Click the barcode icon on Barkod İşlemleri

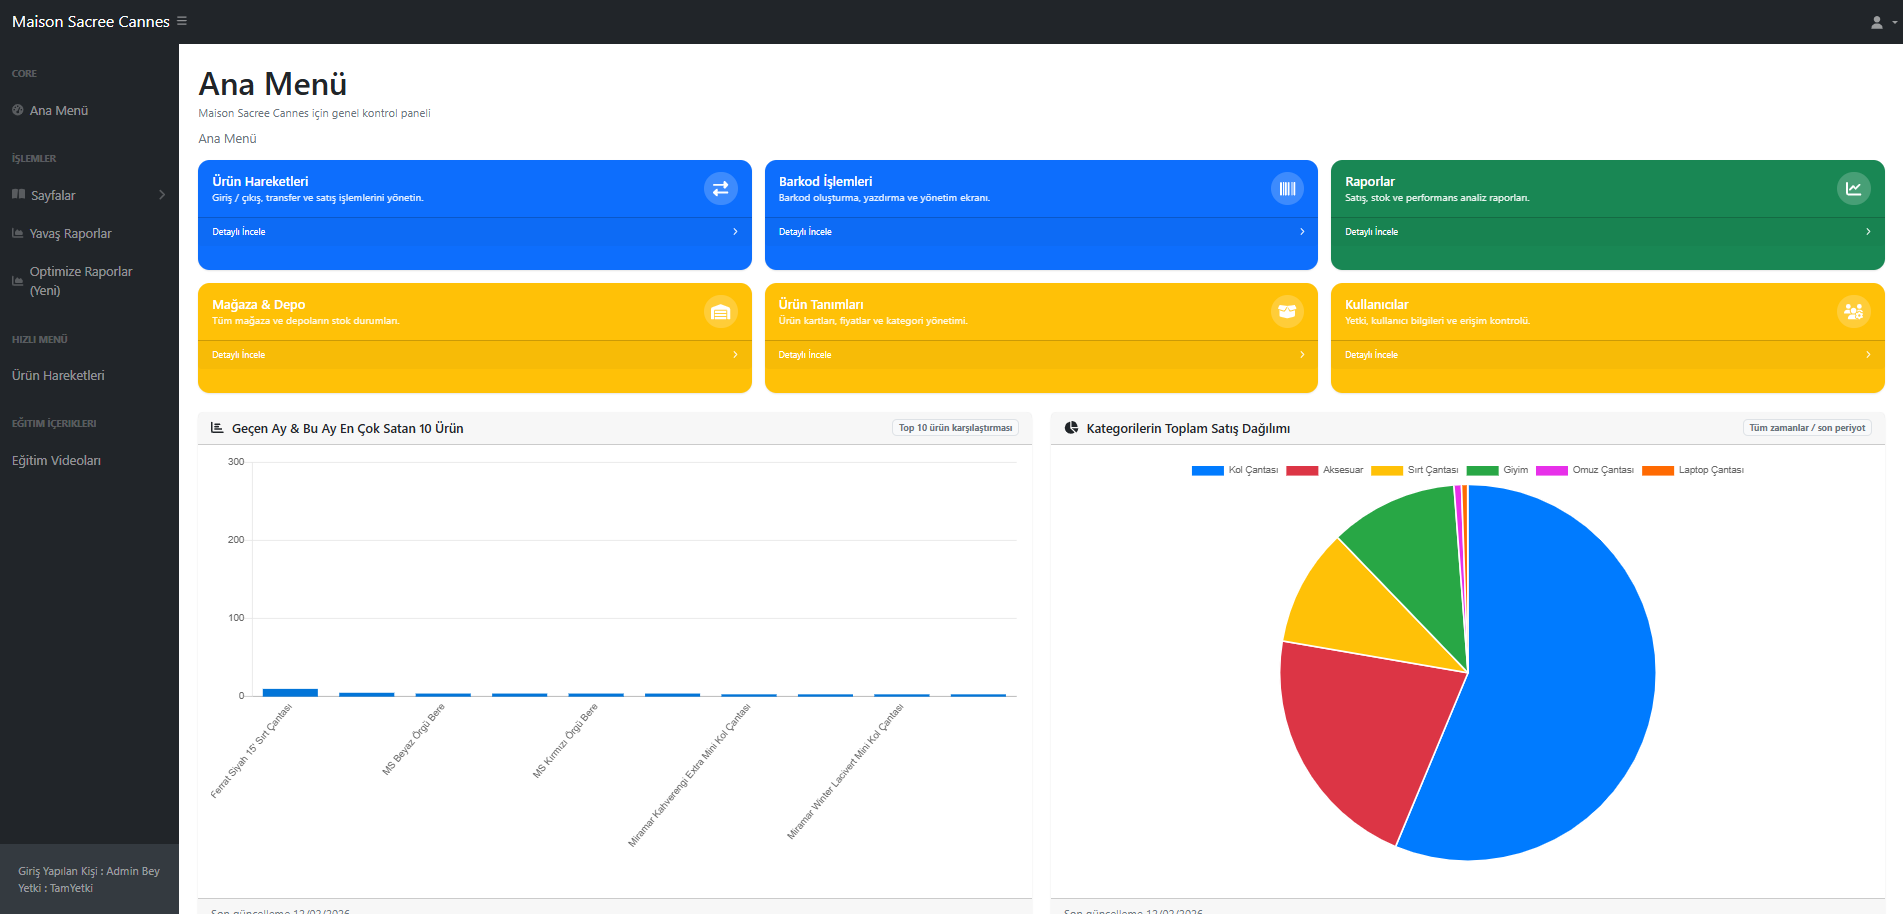click(x=1287, y=188)
